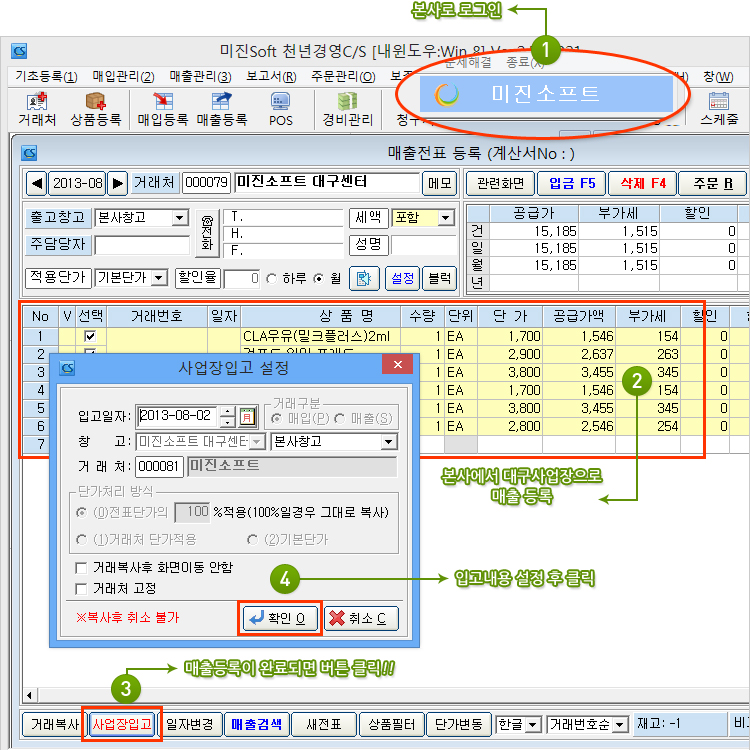Open the 경비관리 expense management icon
This screenshot has height=750, width=750.
348,110
